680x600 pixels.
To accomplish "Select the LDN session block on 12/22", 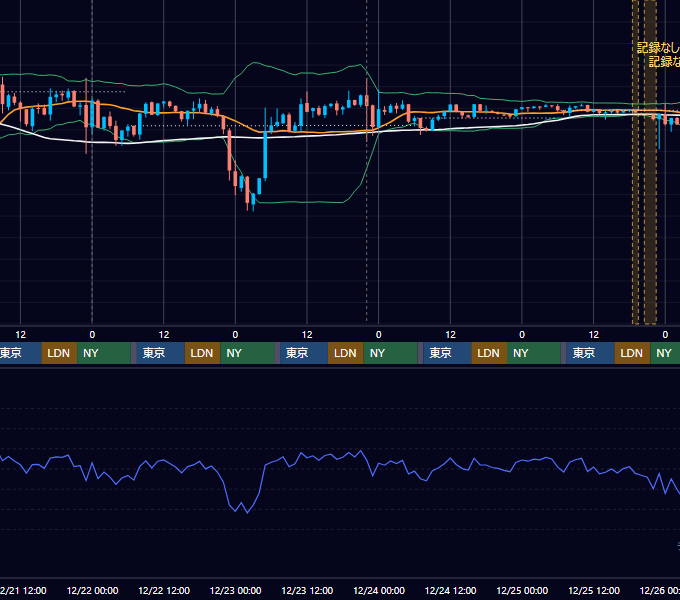I will point(203,353).
